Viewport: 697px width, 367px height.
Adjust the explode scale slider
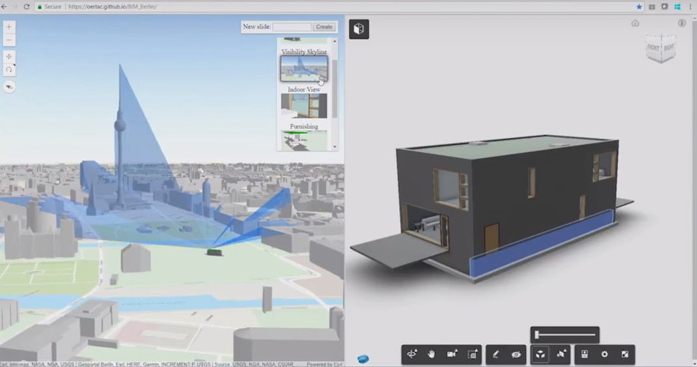(565, 335)
